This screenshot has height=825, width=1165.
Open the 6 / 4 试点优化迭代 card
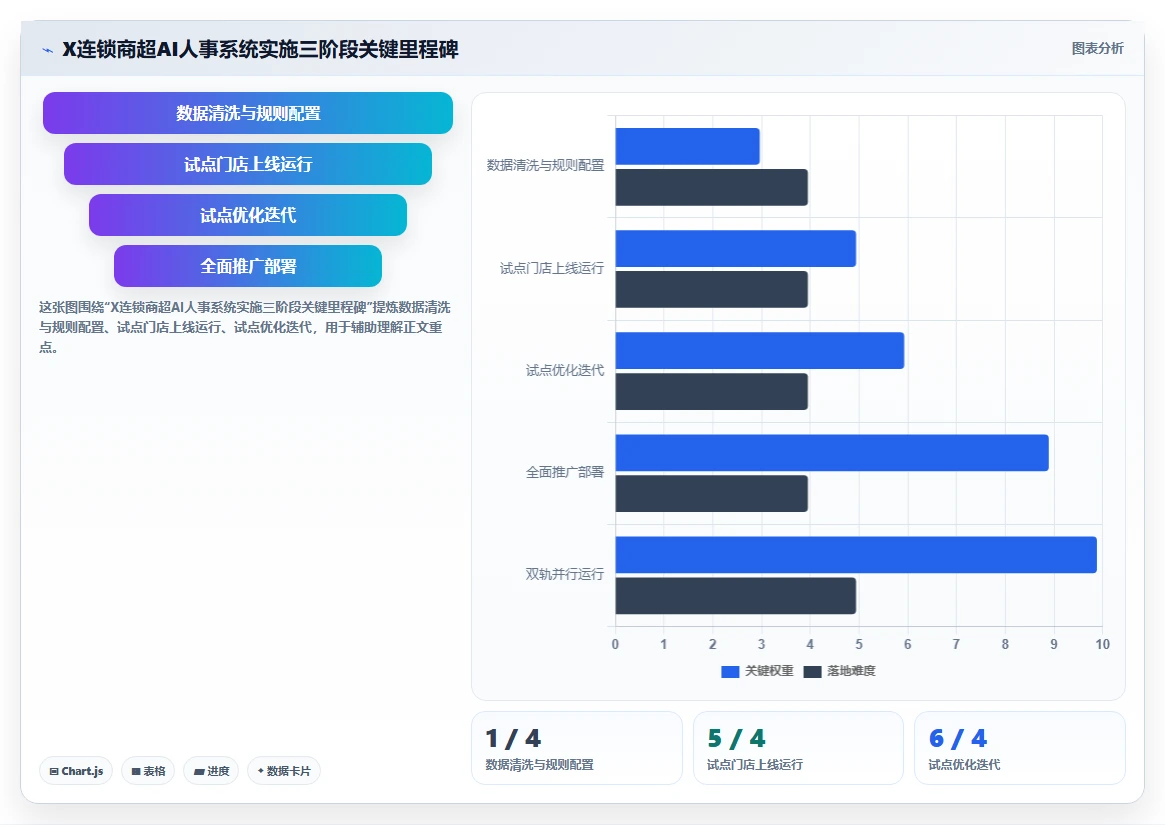point(1019,748)
